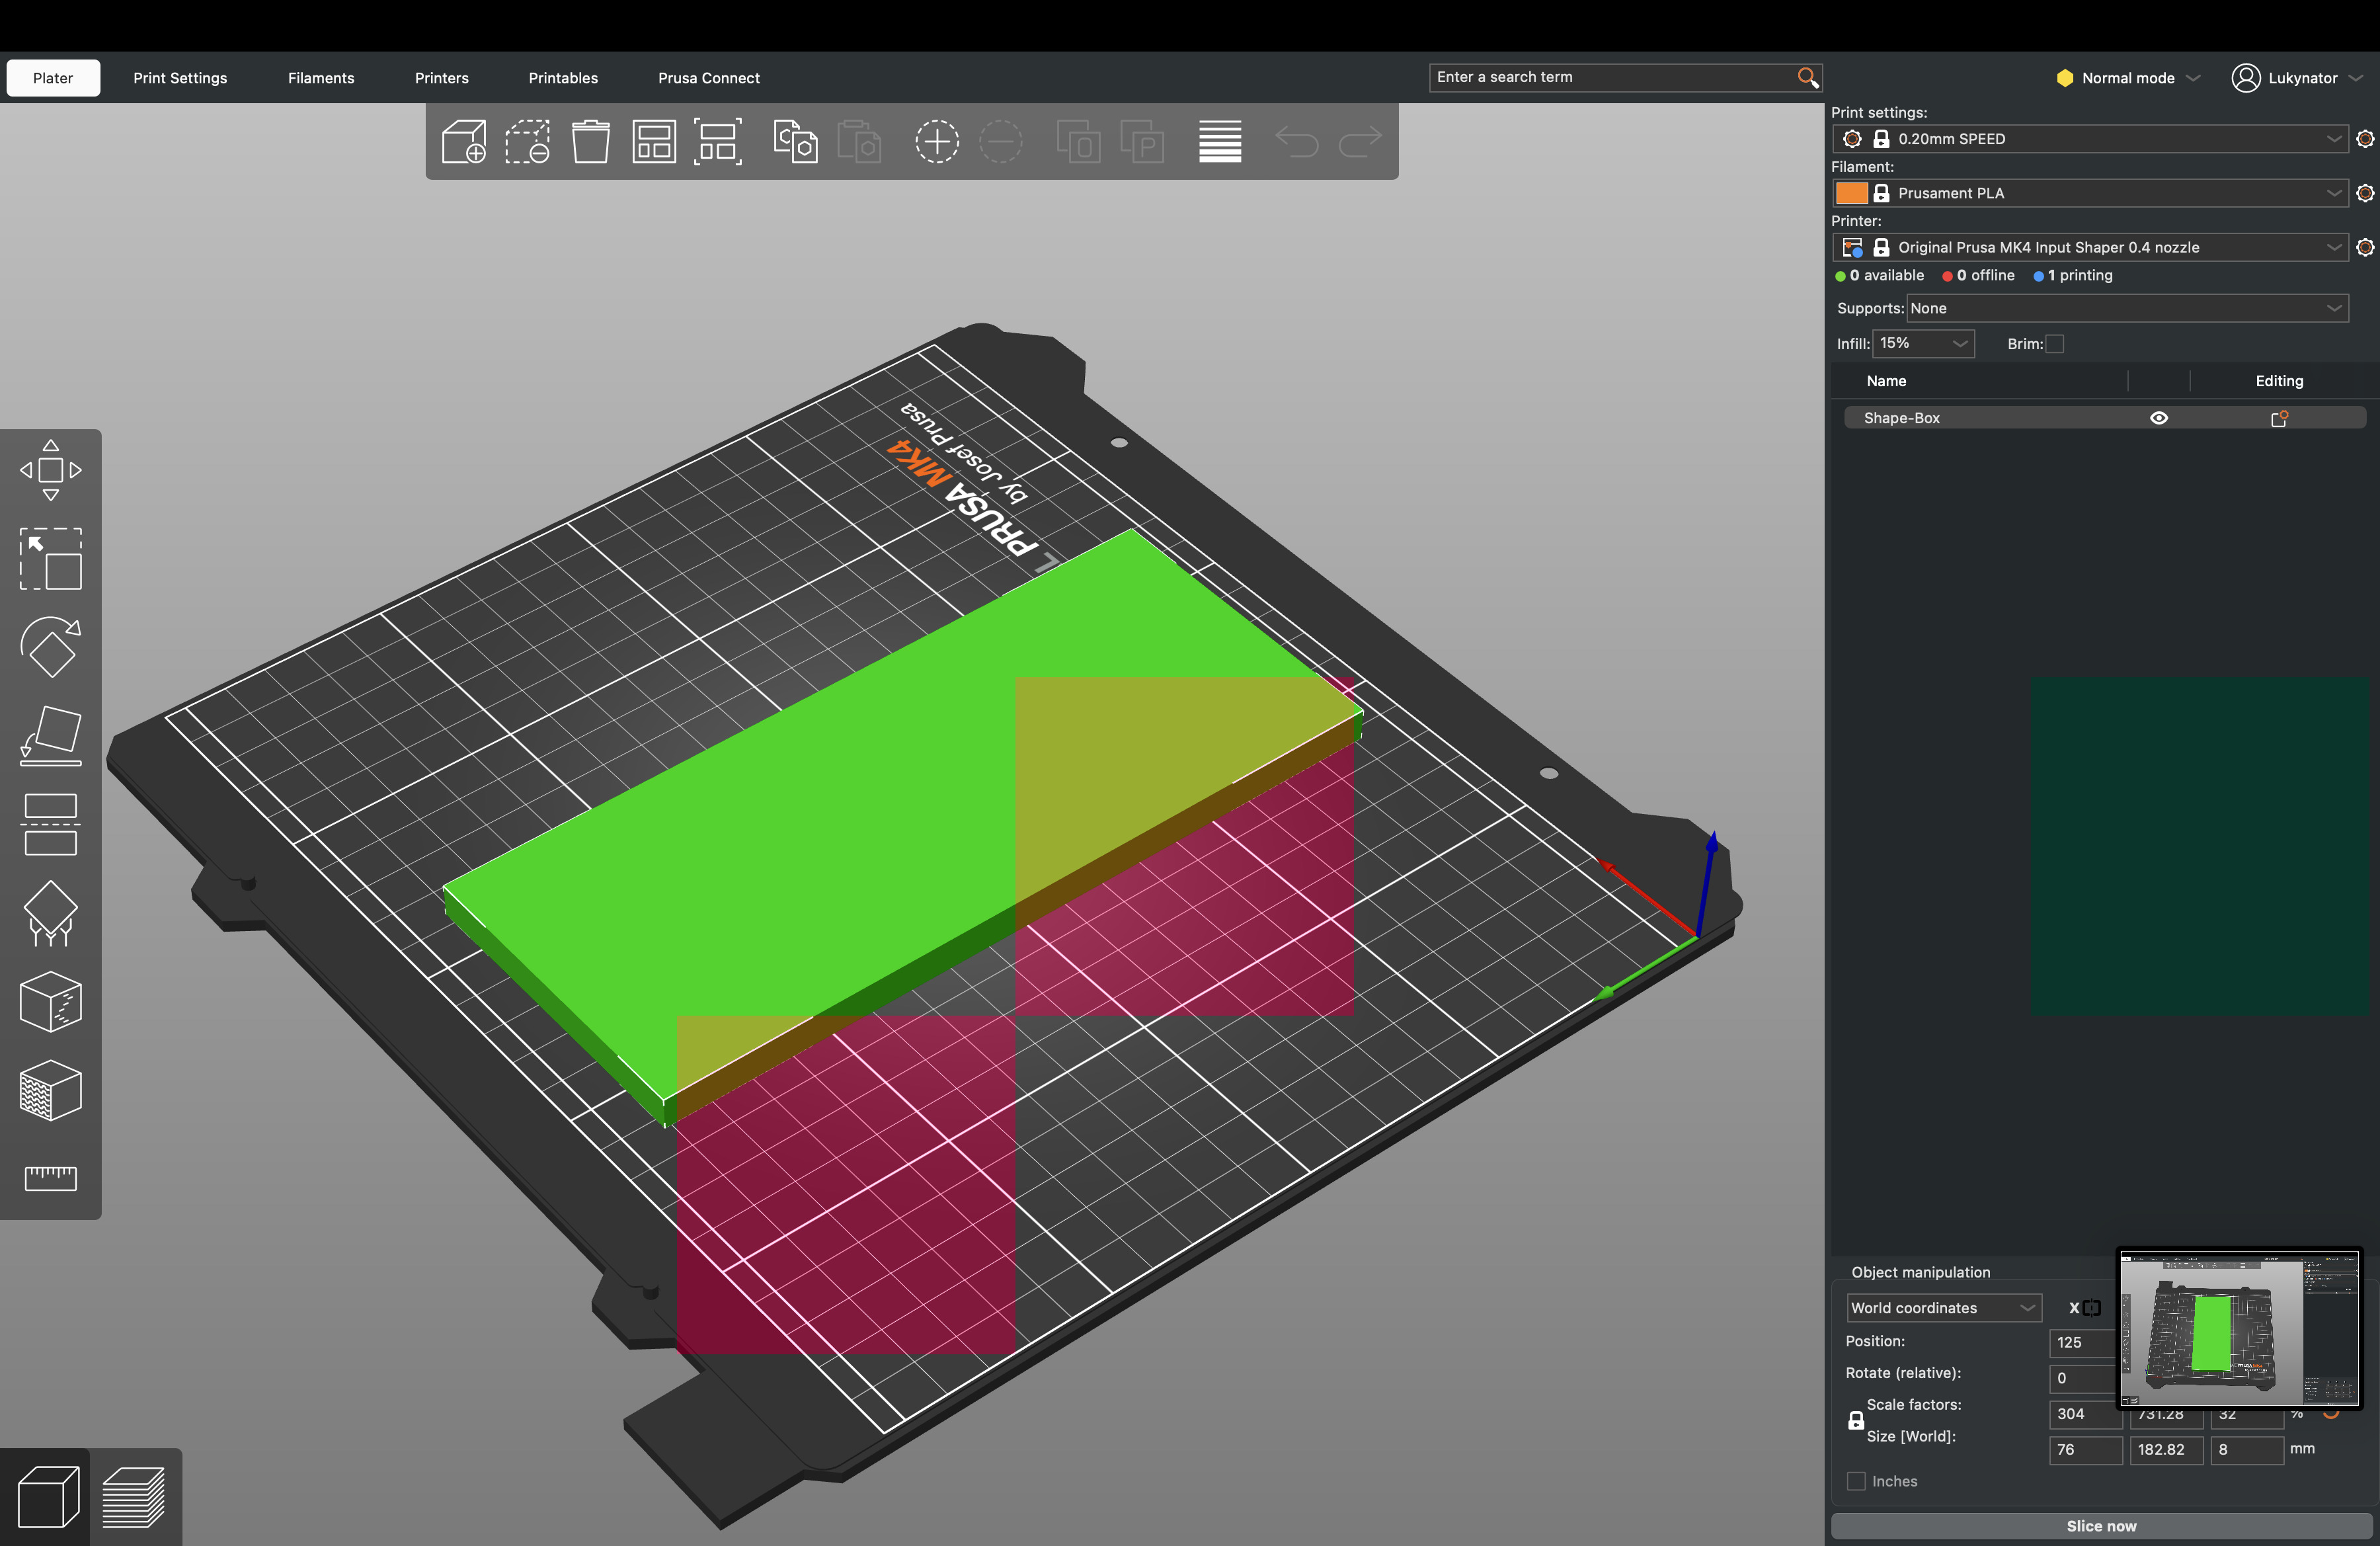Image resolution: width=2380 pixels, height=1546 pixels.
Task: Open the Filaments tab
Action: pyautogui.click(x=321, y=78)
